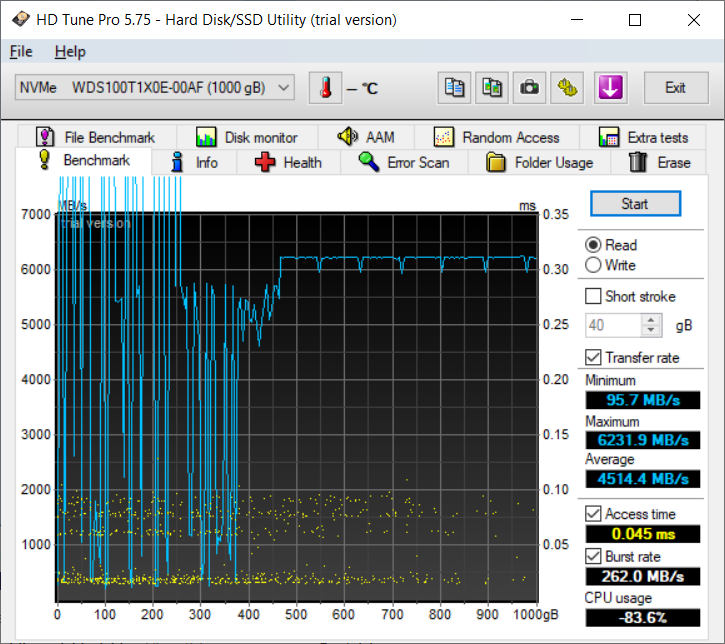725x644 pixels.
Task: Open the options gears icon
Action: 567,87
